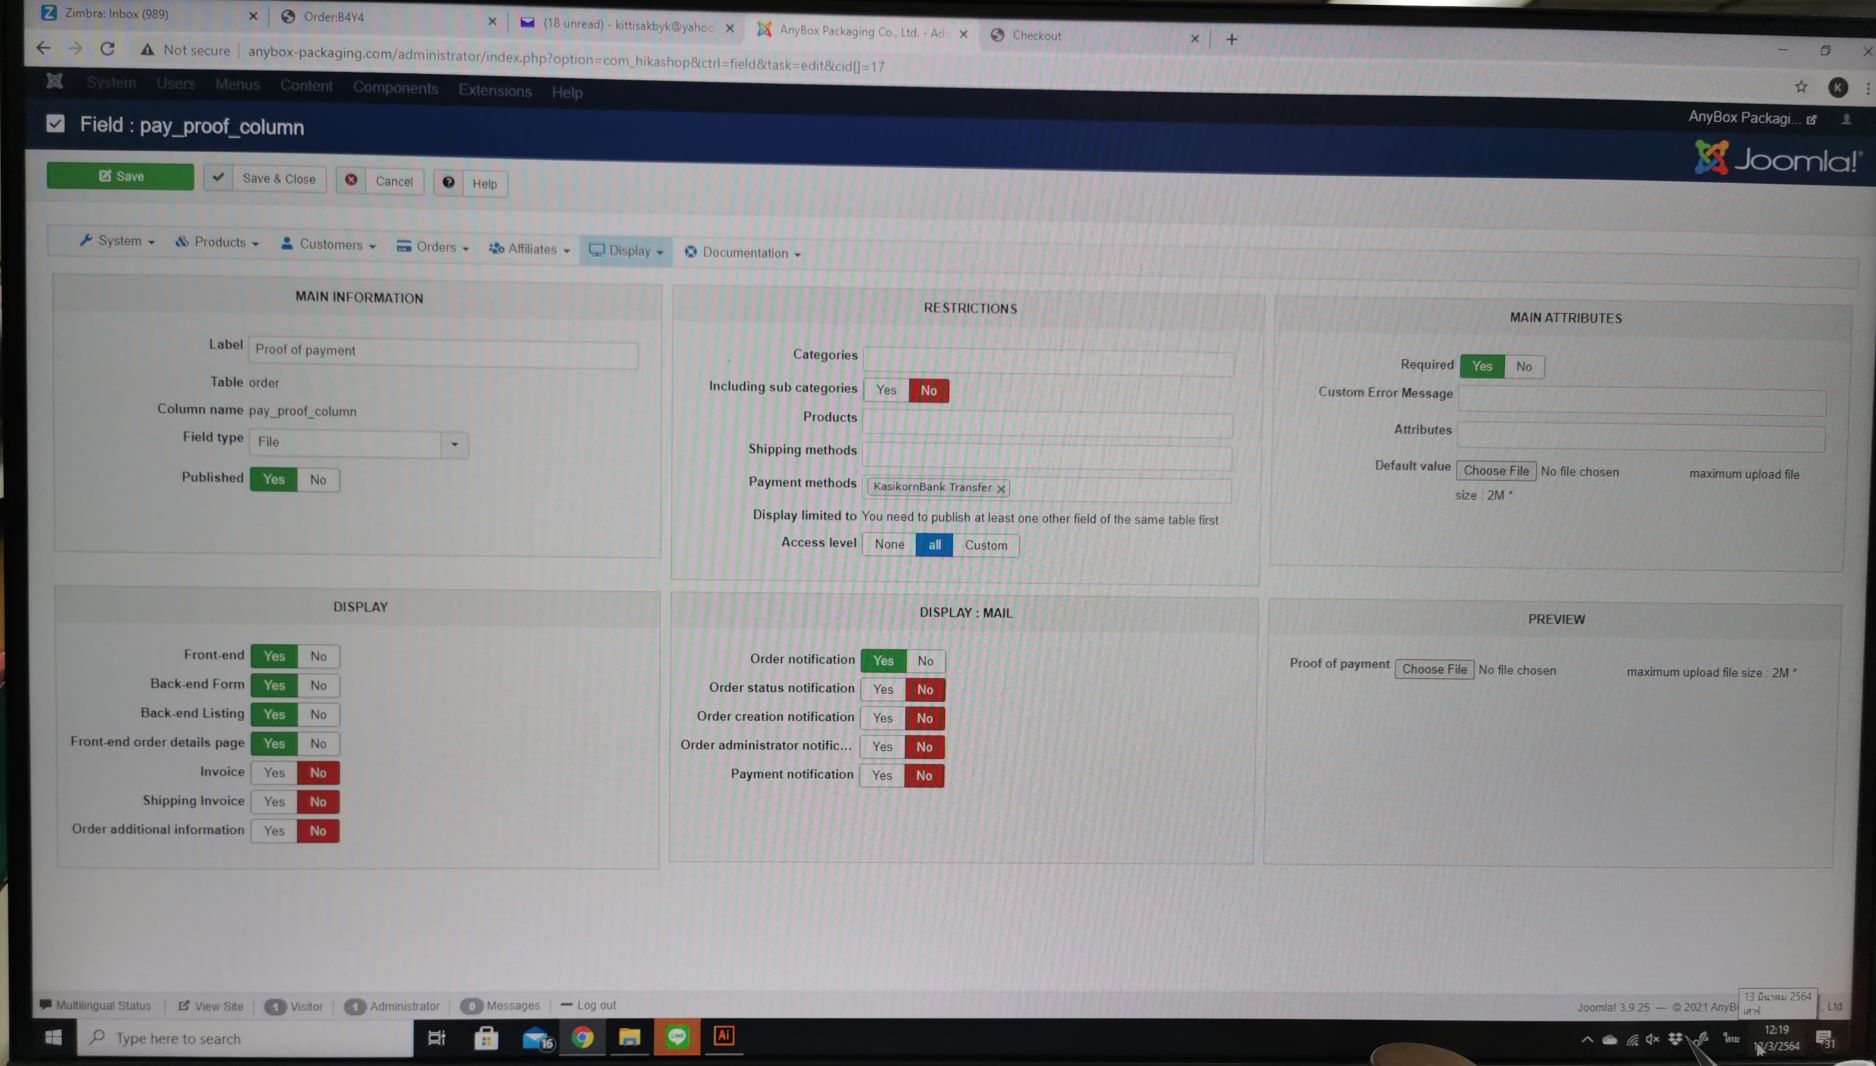The image size is (1876, 1066).
Task: Open the Save & Close checkmark dropdown
Action: (x=218, y=178)
